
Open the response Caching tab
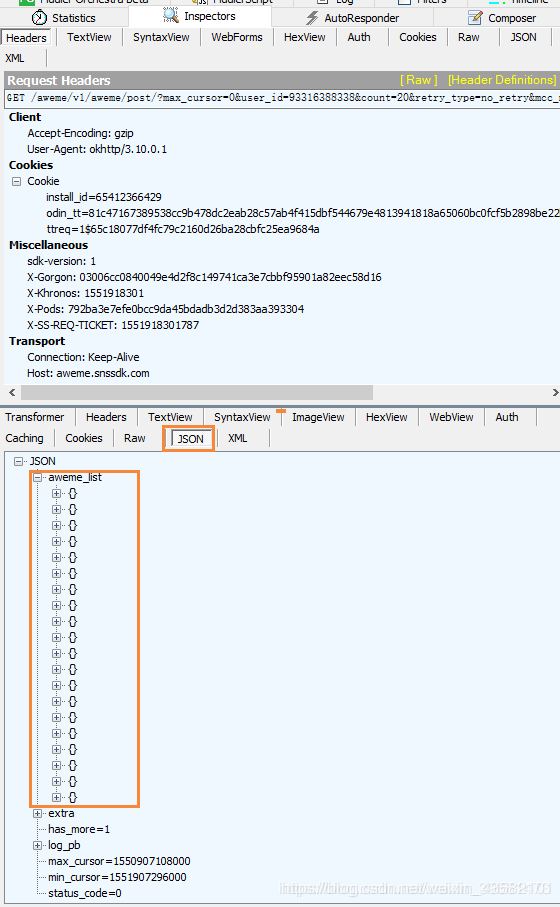24,438
